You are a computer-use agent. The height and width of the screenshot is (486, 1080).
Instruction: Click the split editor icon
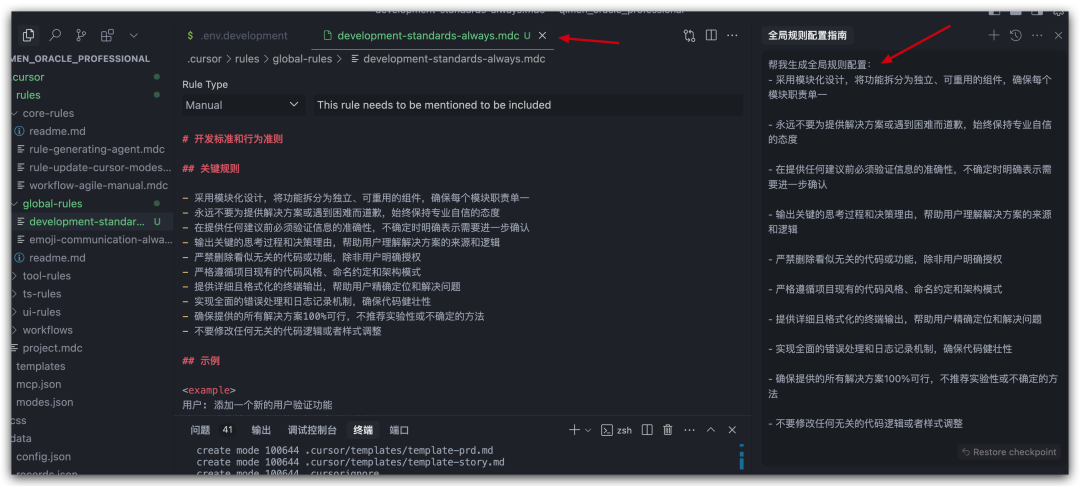712,35
